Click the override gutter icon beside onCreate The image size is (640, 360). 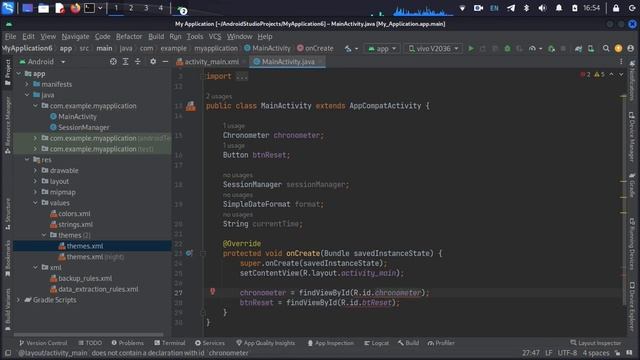point(189,253)
